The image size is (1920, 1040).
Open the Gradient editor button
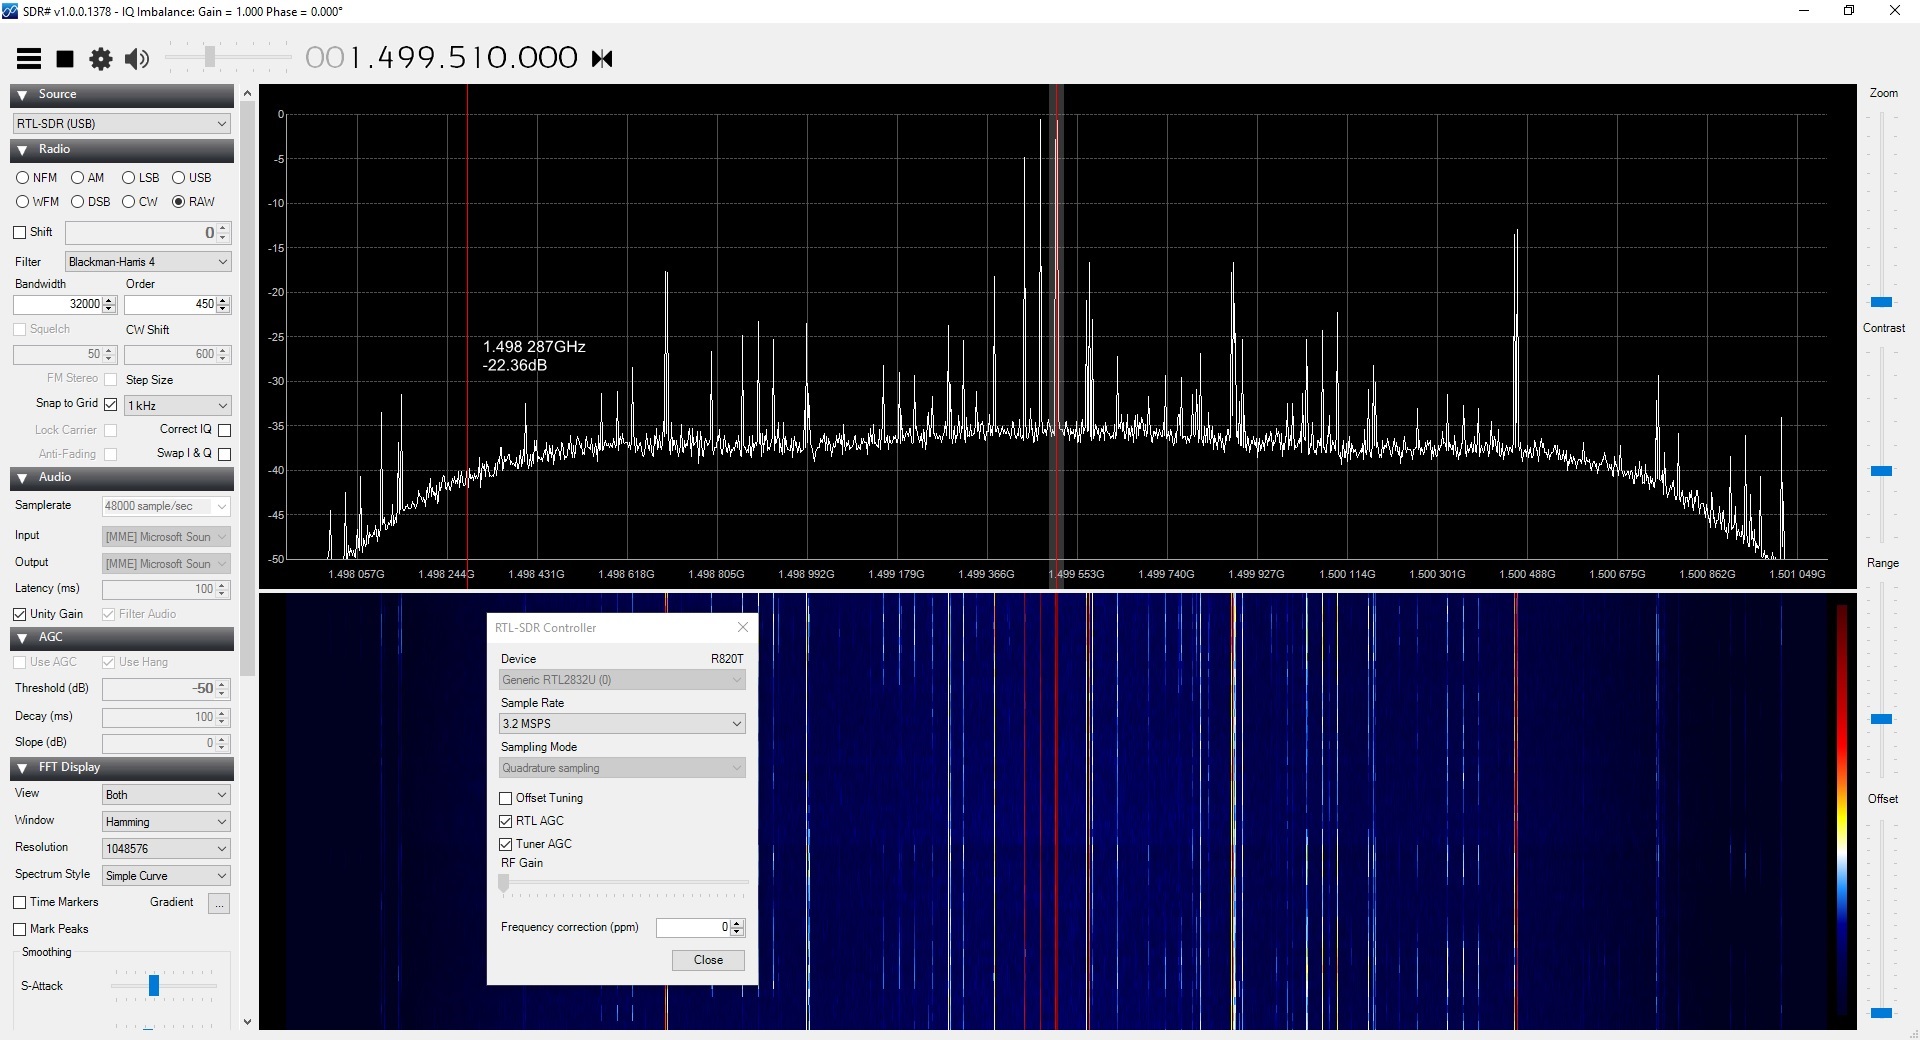219,903
